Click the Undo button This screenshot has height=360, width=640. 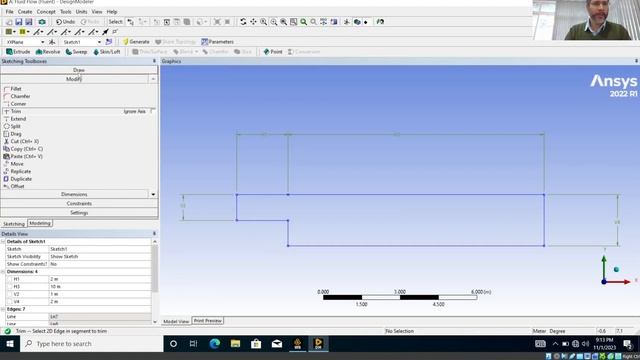[65, 22]
